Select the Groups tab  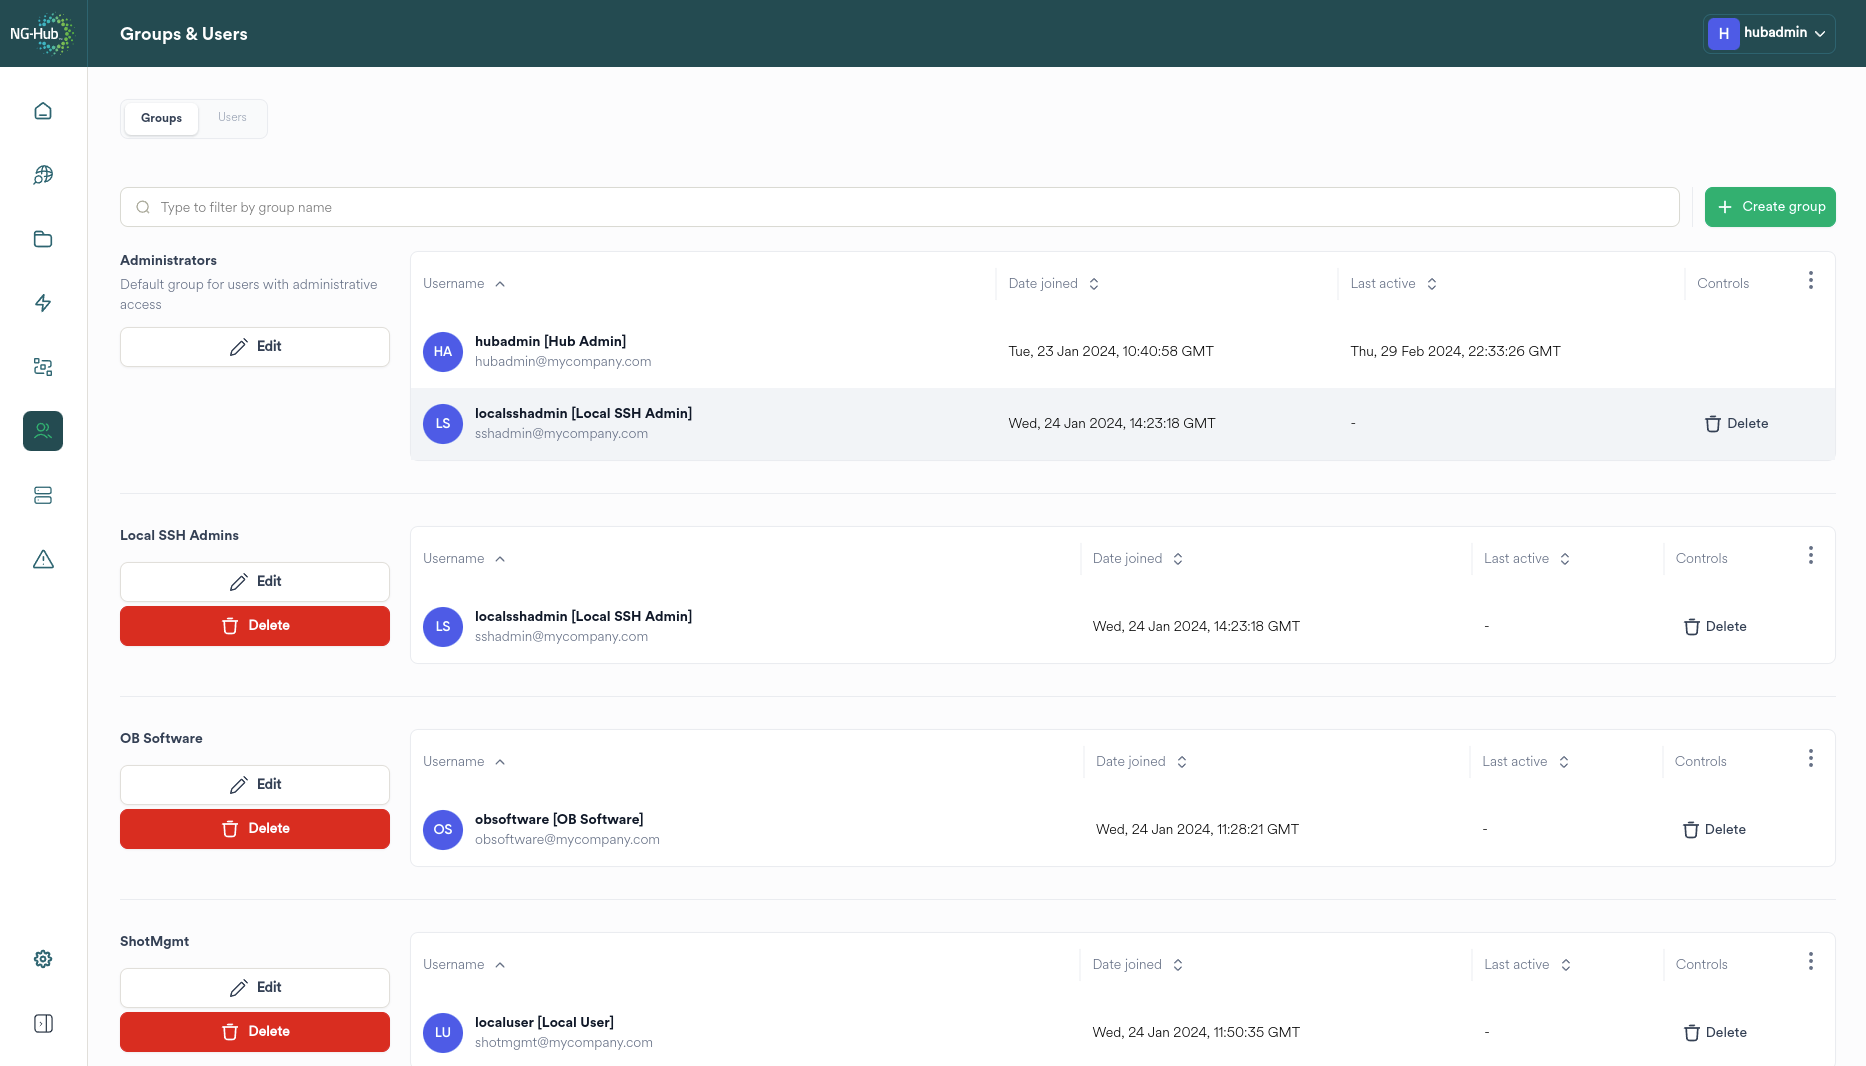(x=160, y=117)
